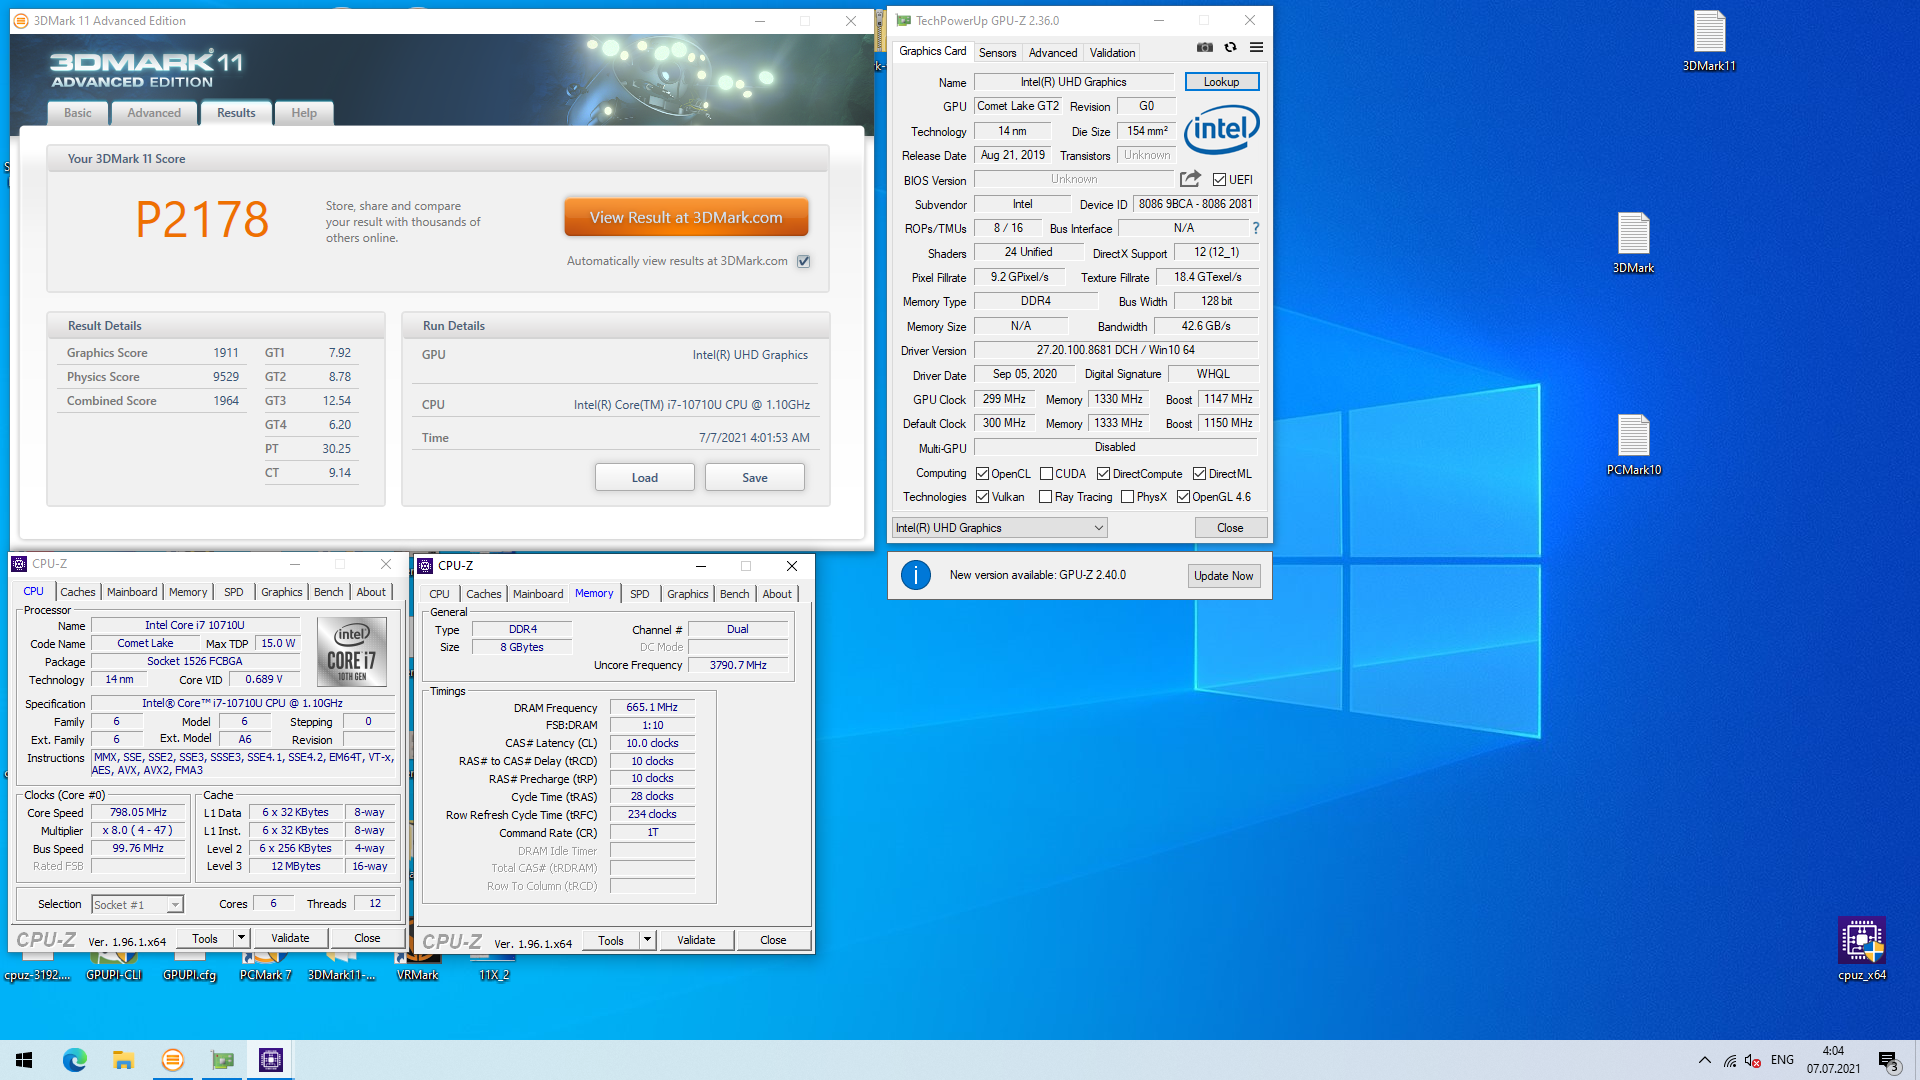Click the muted volume tray icon

(1753, 1061)
